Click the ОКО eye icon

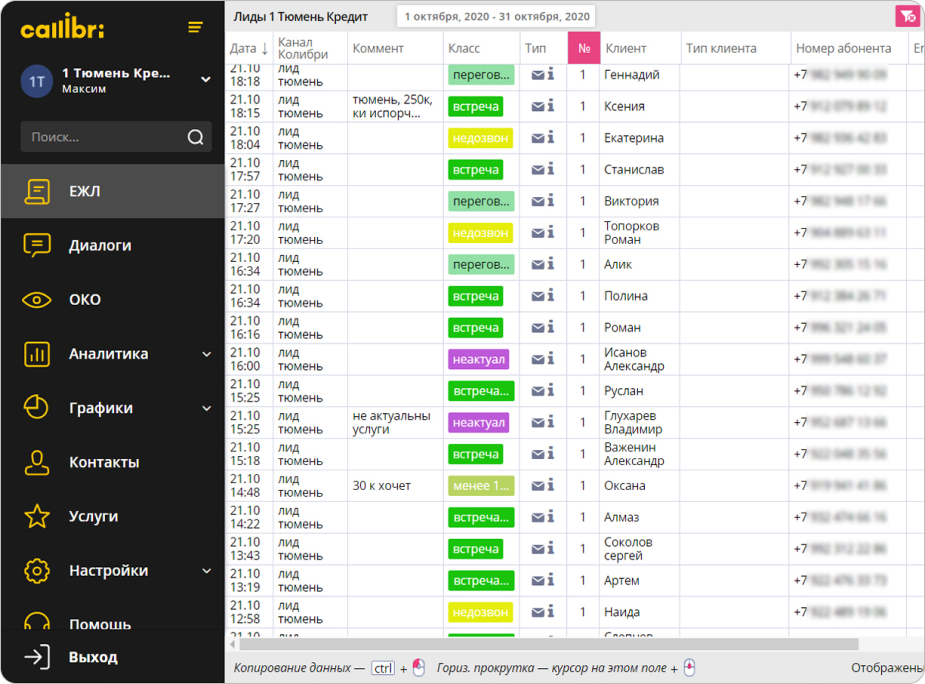coord(37,300)
